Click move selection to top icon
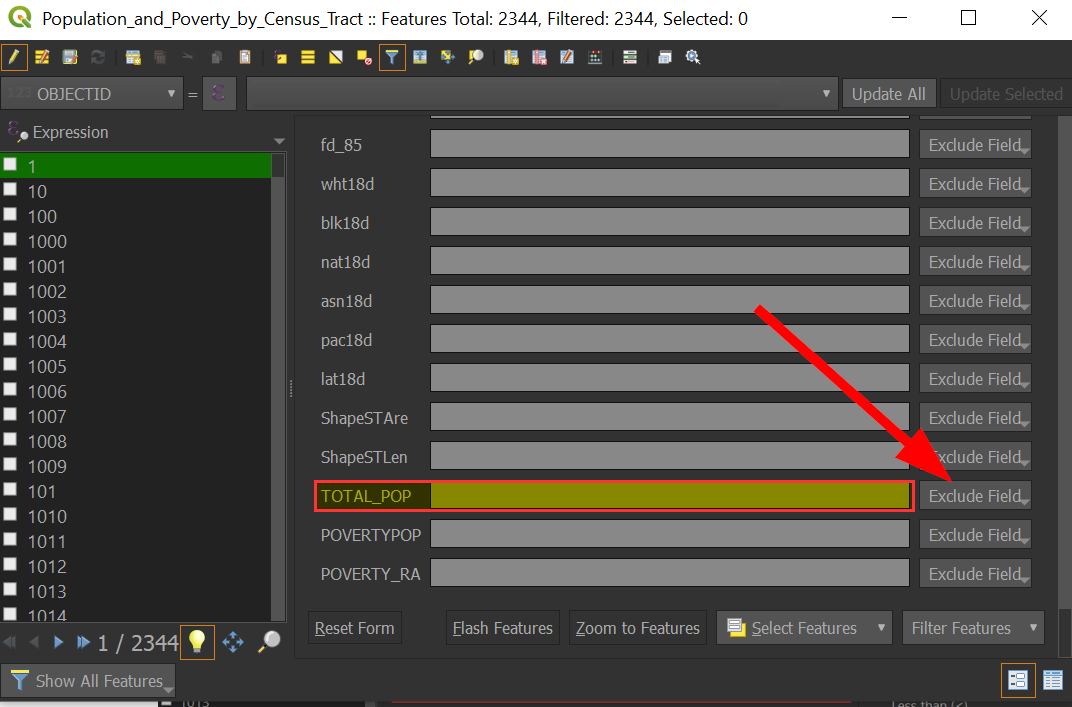 tap(420, 57)
